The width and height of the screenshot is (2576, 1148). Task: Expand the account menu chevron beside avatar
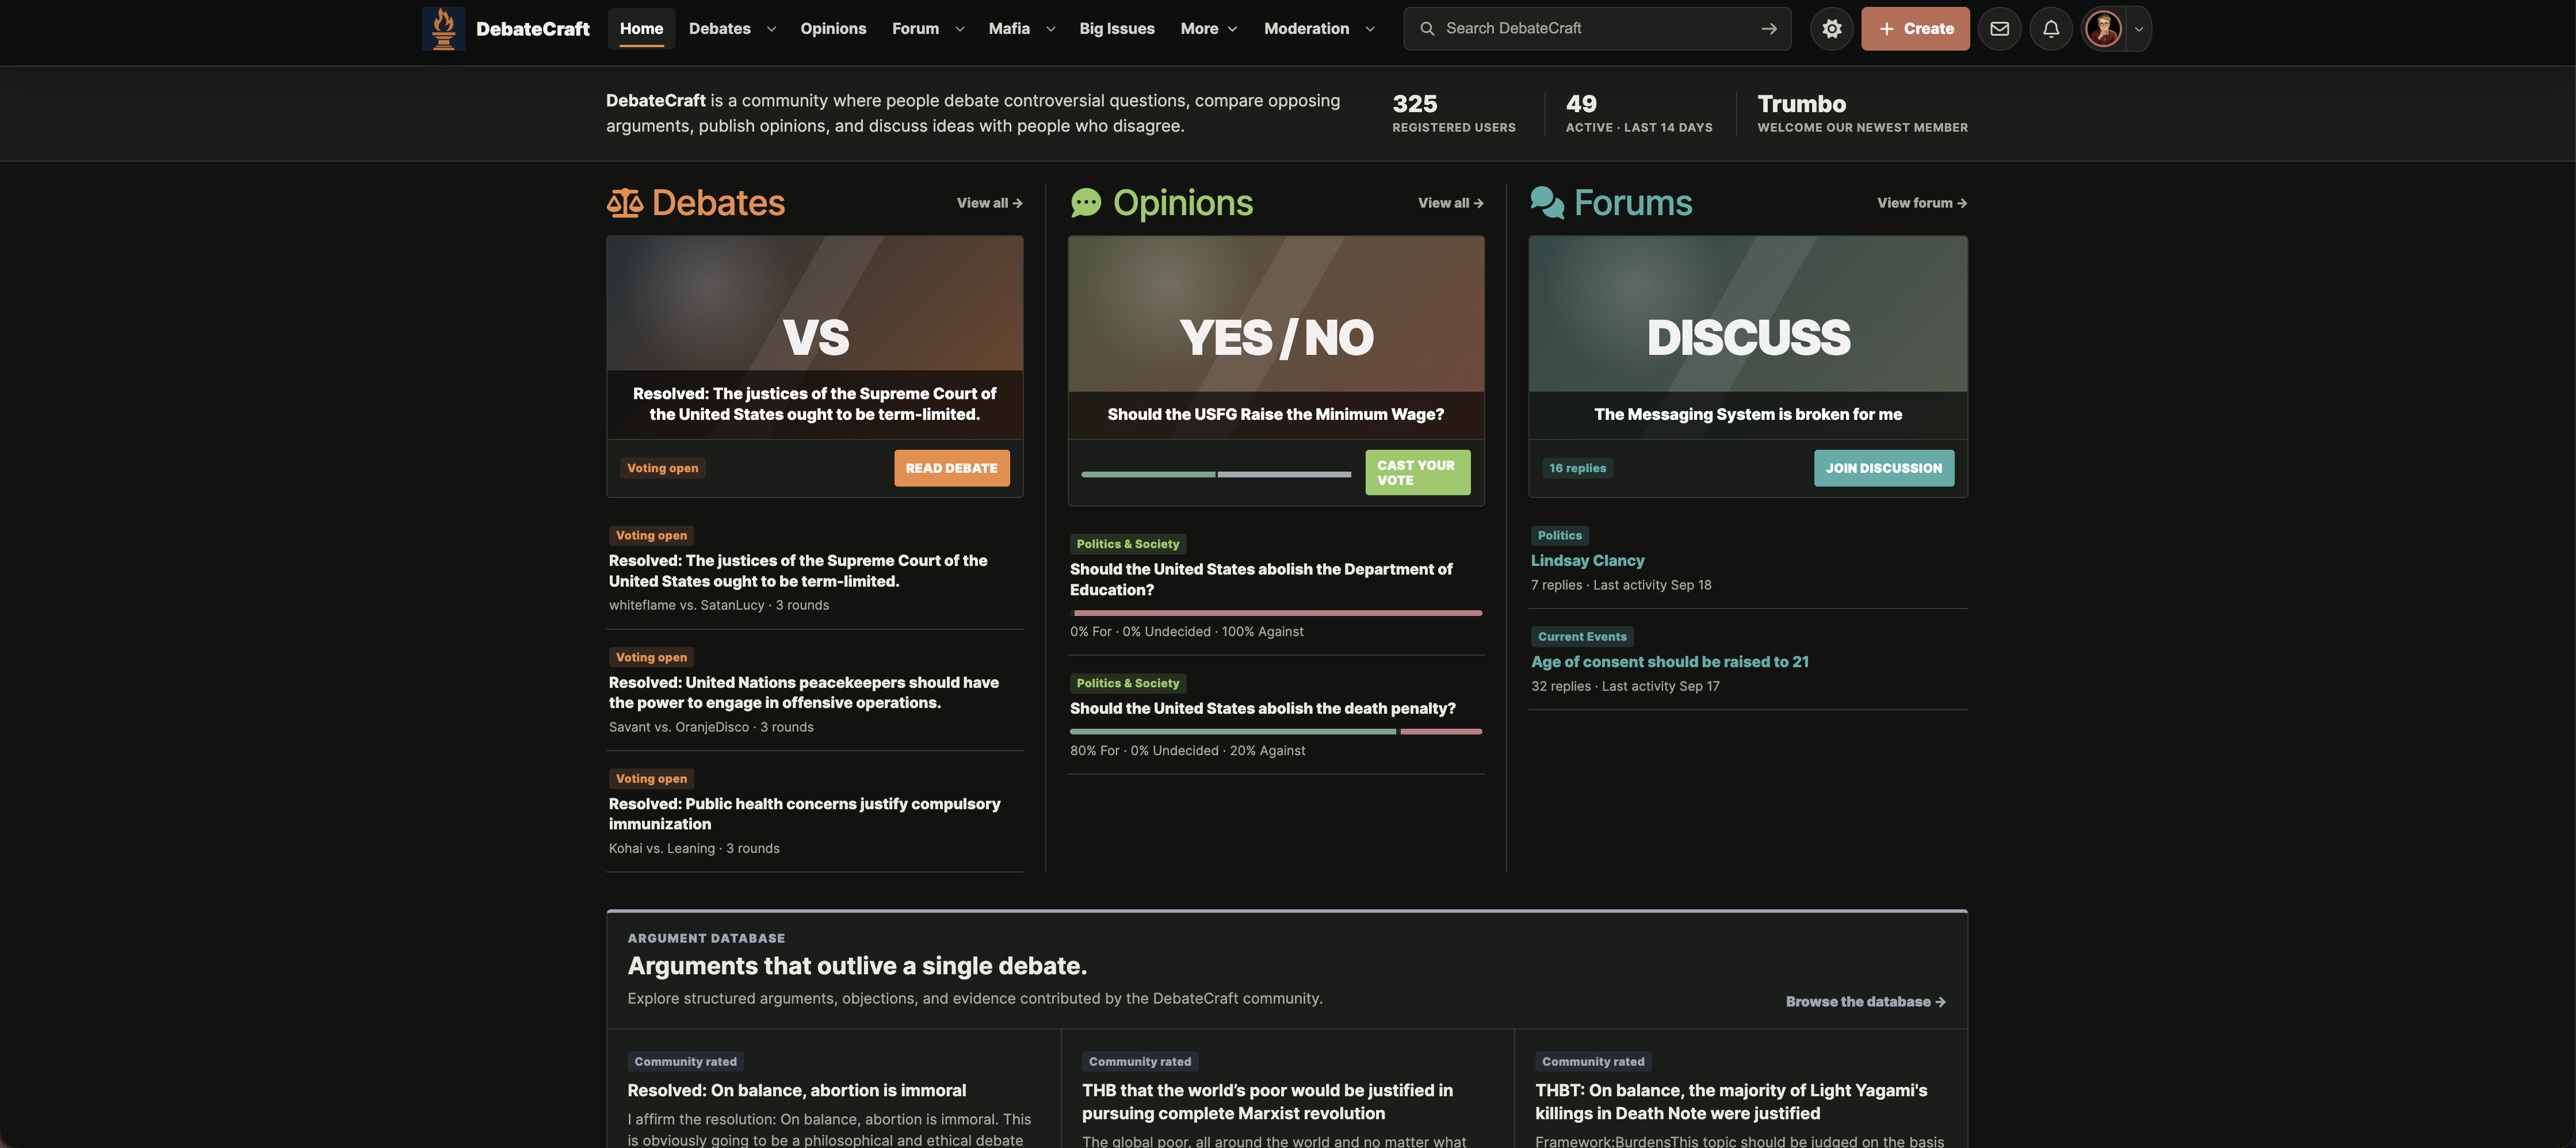[x=2138, y=29]
